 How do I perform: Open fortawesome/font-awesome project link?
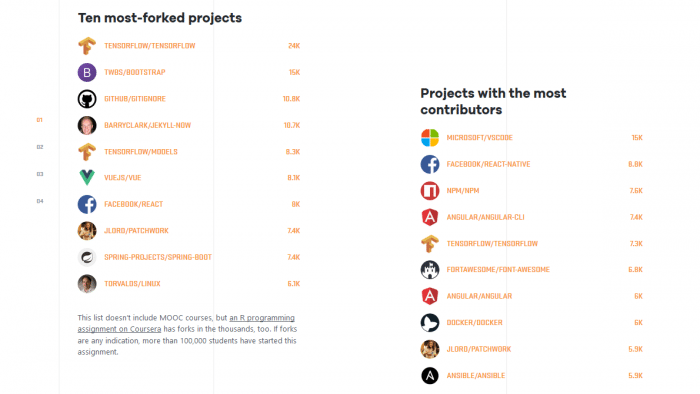point(498,270)
